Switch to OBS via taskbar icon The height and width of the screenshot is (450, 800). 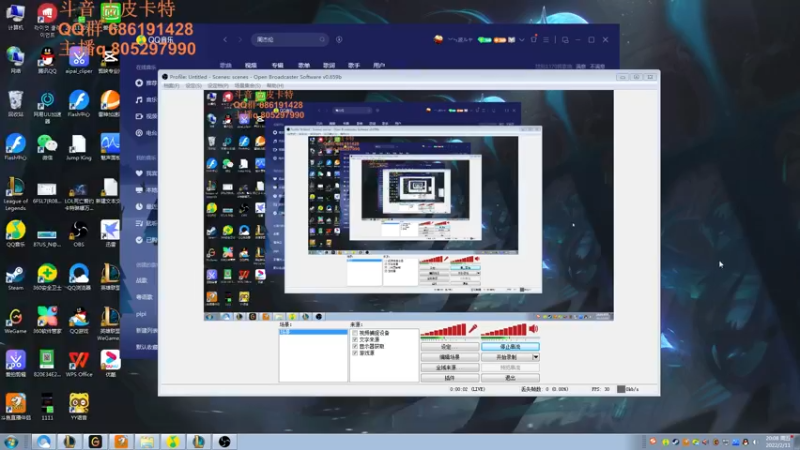(x=224, y=442)
